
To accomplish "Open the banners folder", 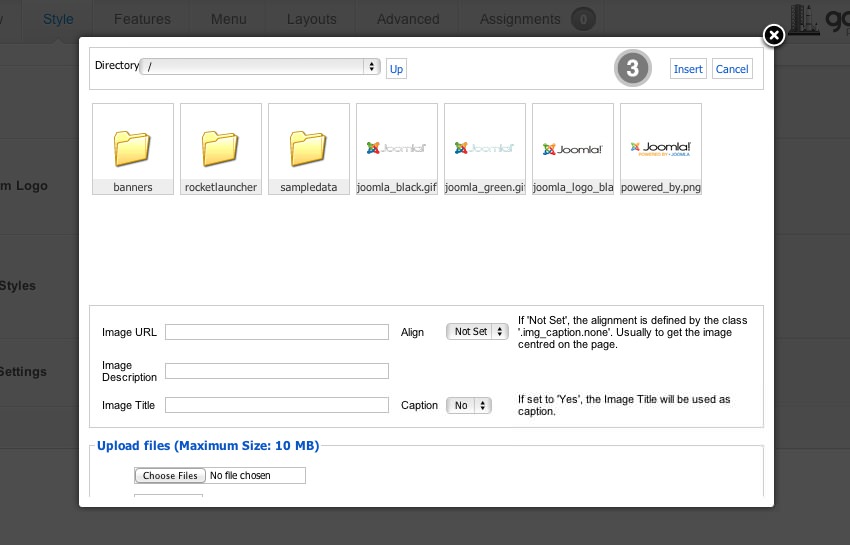I will pos(132,148).
